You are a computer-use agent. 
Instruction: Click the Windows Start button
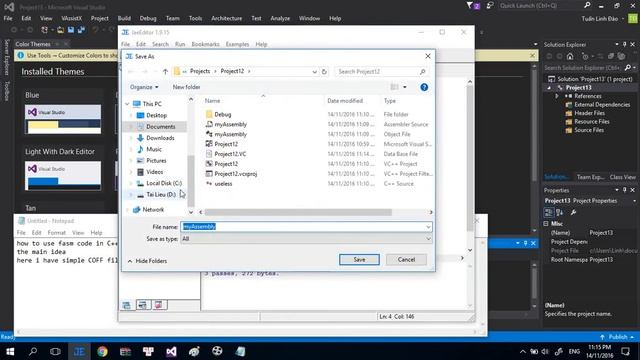coord(10,351)
